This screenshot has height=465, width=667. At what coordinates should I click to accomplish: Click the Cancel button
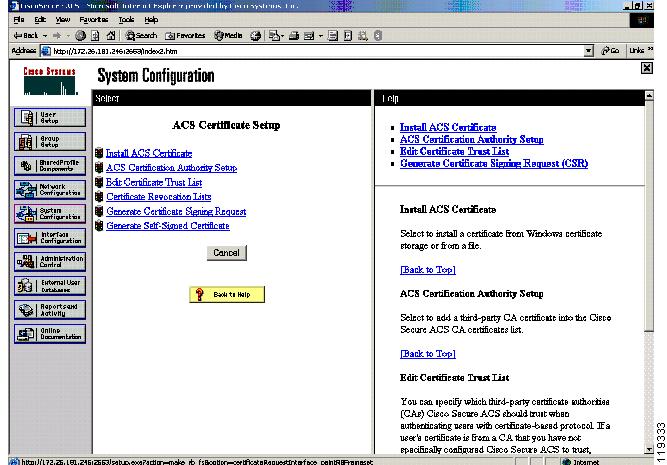(x=227, y=253)
